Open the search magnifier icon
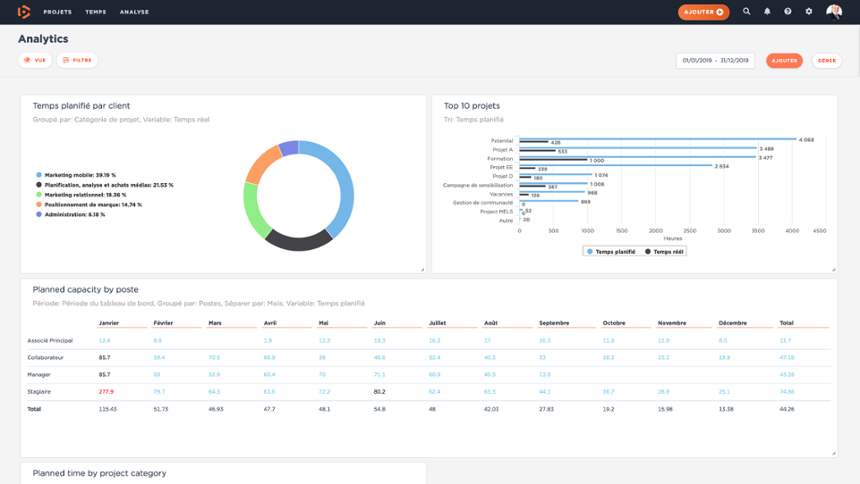Viewport: 860px width, 484px height. pos(746,12)
